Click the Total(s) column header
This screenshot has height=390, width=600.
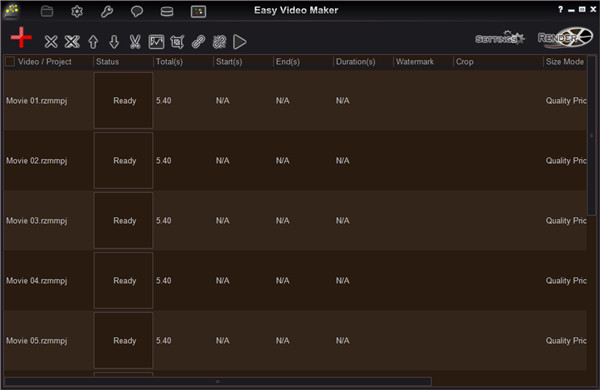click(x=169, y=62)
